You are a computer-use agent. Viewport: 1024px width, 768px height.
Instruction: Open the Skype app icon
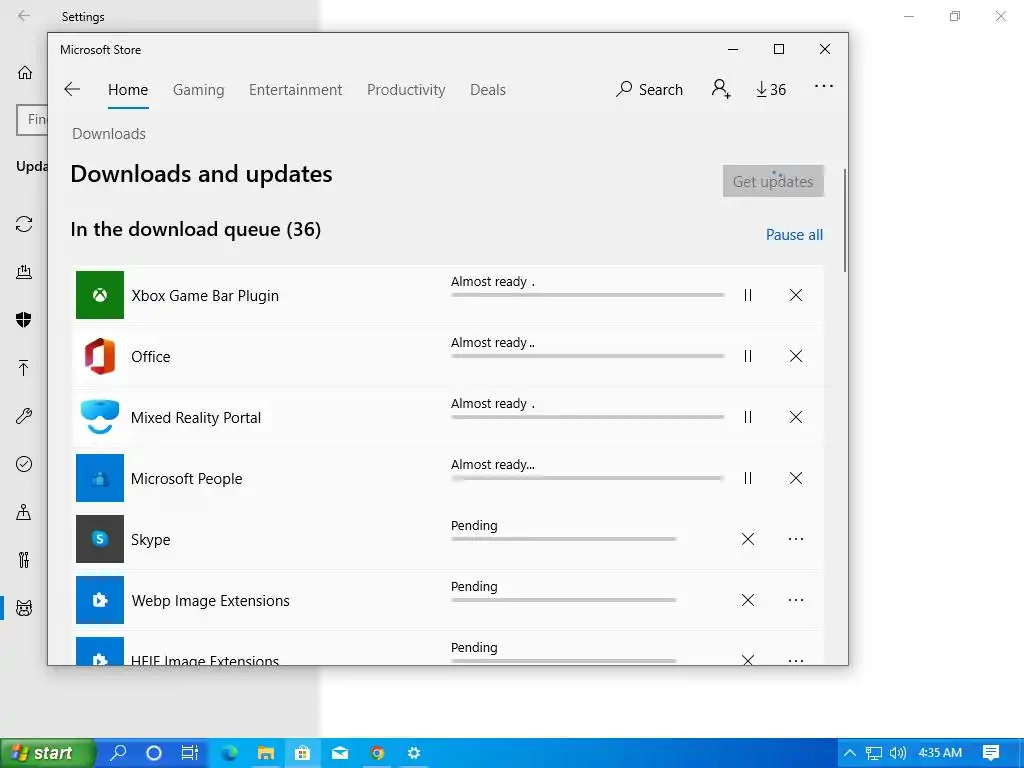pos(100,539)
